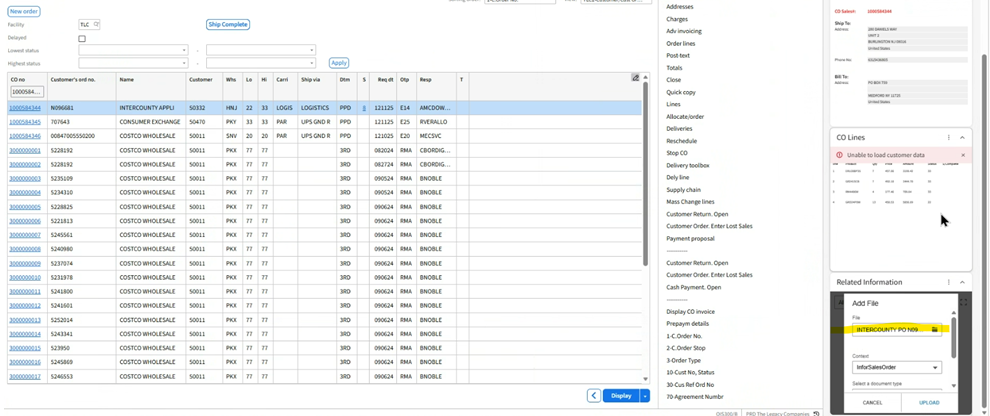Select Reschedule option
Image resolution: width=990 pixels, height=416 pixels.
point(681,141)
